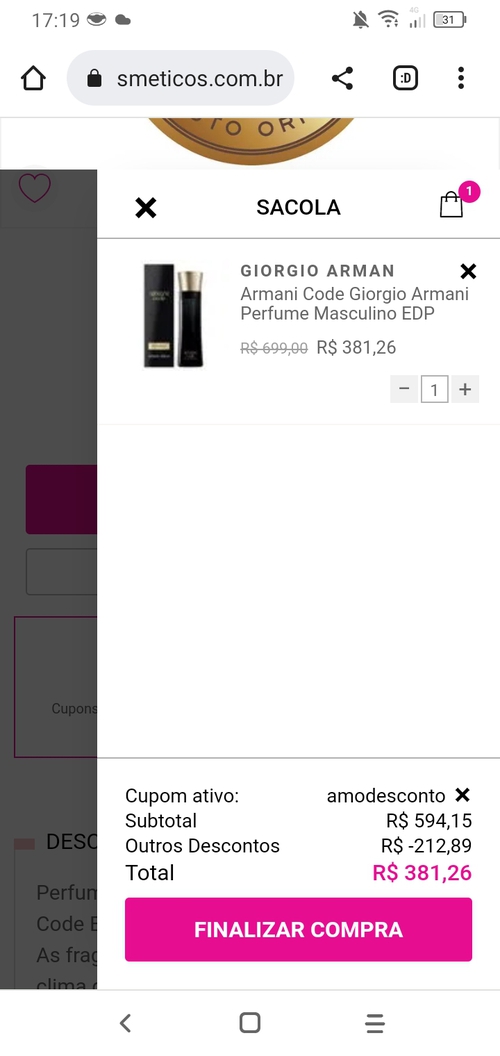
Task: Decrease product quantity with minus button
Action: coord(404,389)
